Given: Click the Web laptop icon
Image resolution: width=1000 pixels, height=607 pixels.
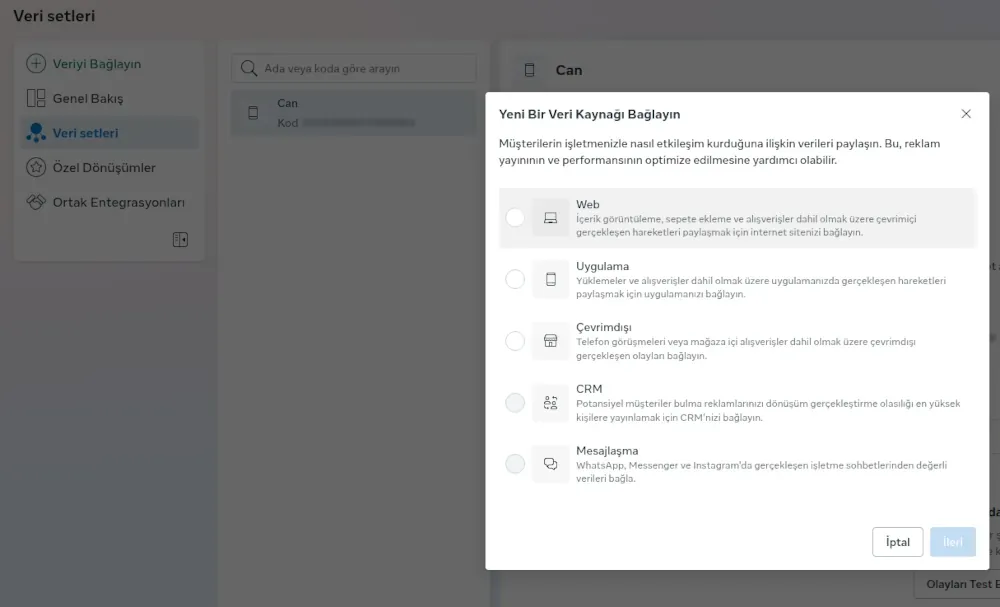Looking at the screenshot, I should pyautogui.click(x=550, y=218).
